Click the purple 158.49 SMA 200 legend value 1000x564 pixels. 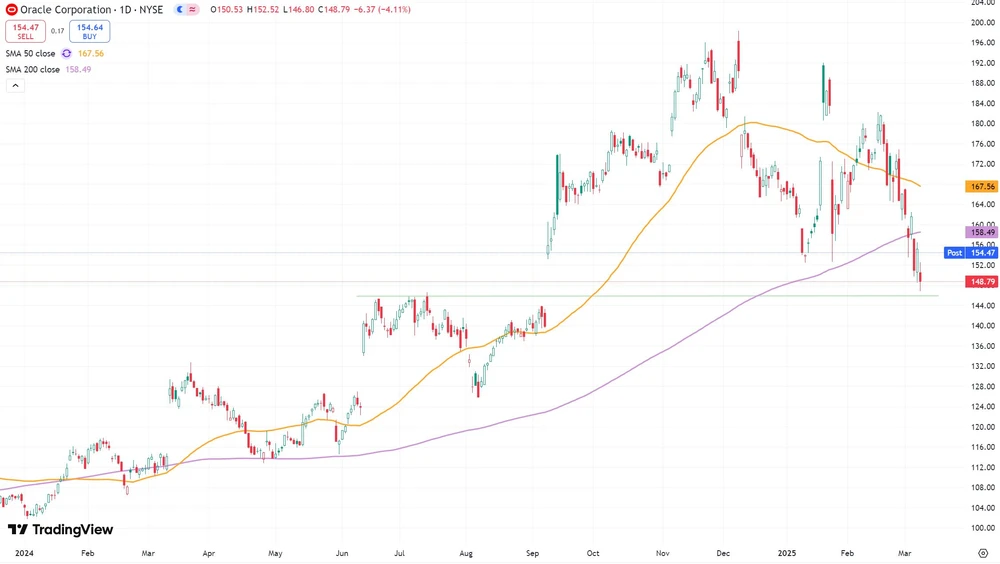(78, 70)
